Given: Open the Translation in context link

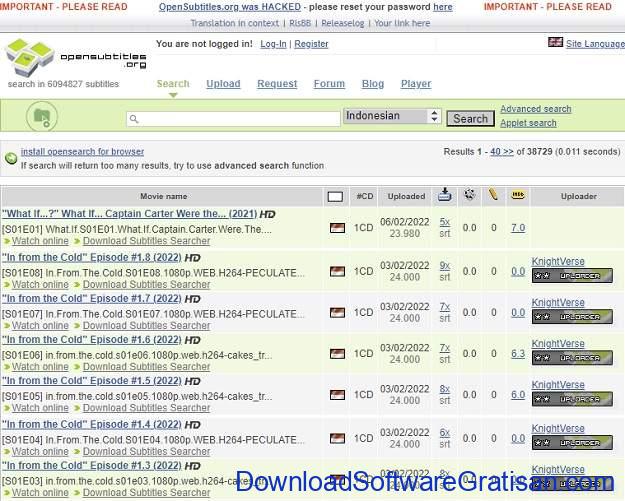Looking at the screenshot, I should coord(234,23).
